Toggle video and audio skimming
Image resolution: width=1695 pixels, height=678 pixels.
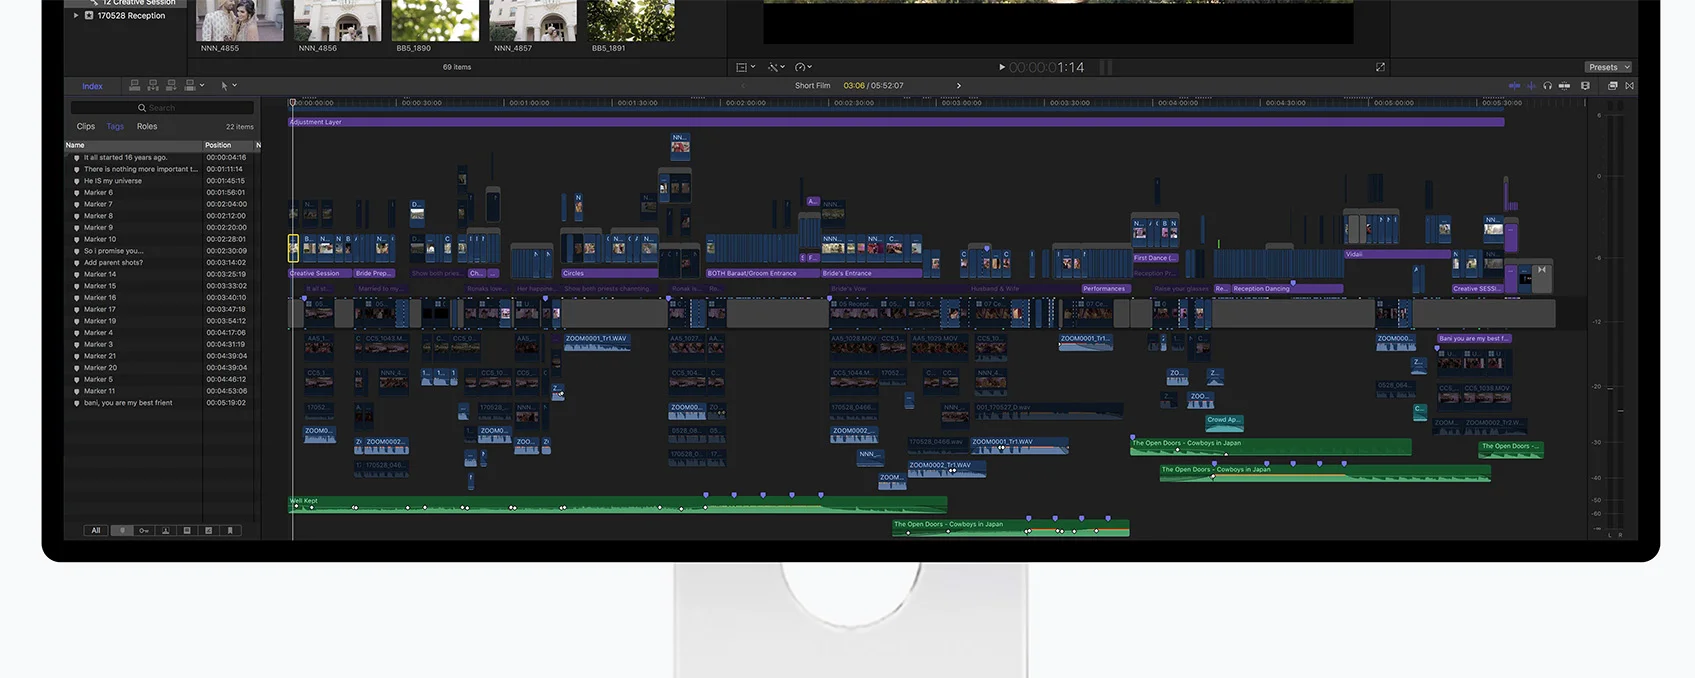pos(1514,86)
